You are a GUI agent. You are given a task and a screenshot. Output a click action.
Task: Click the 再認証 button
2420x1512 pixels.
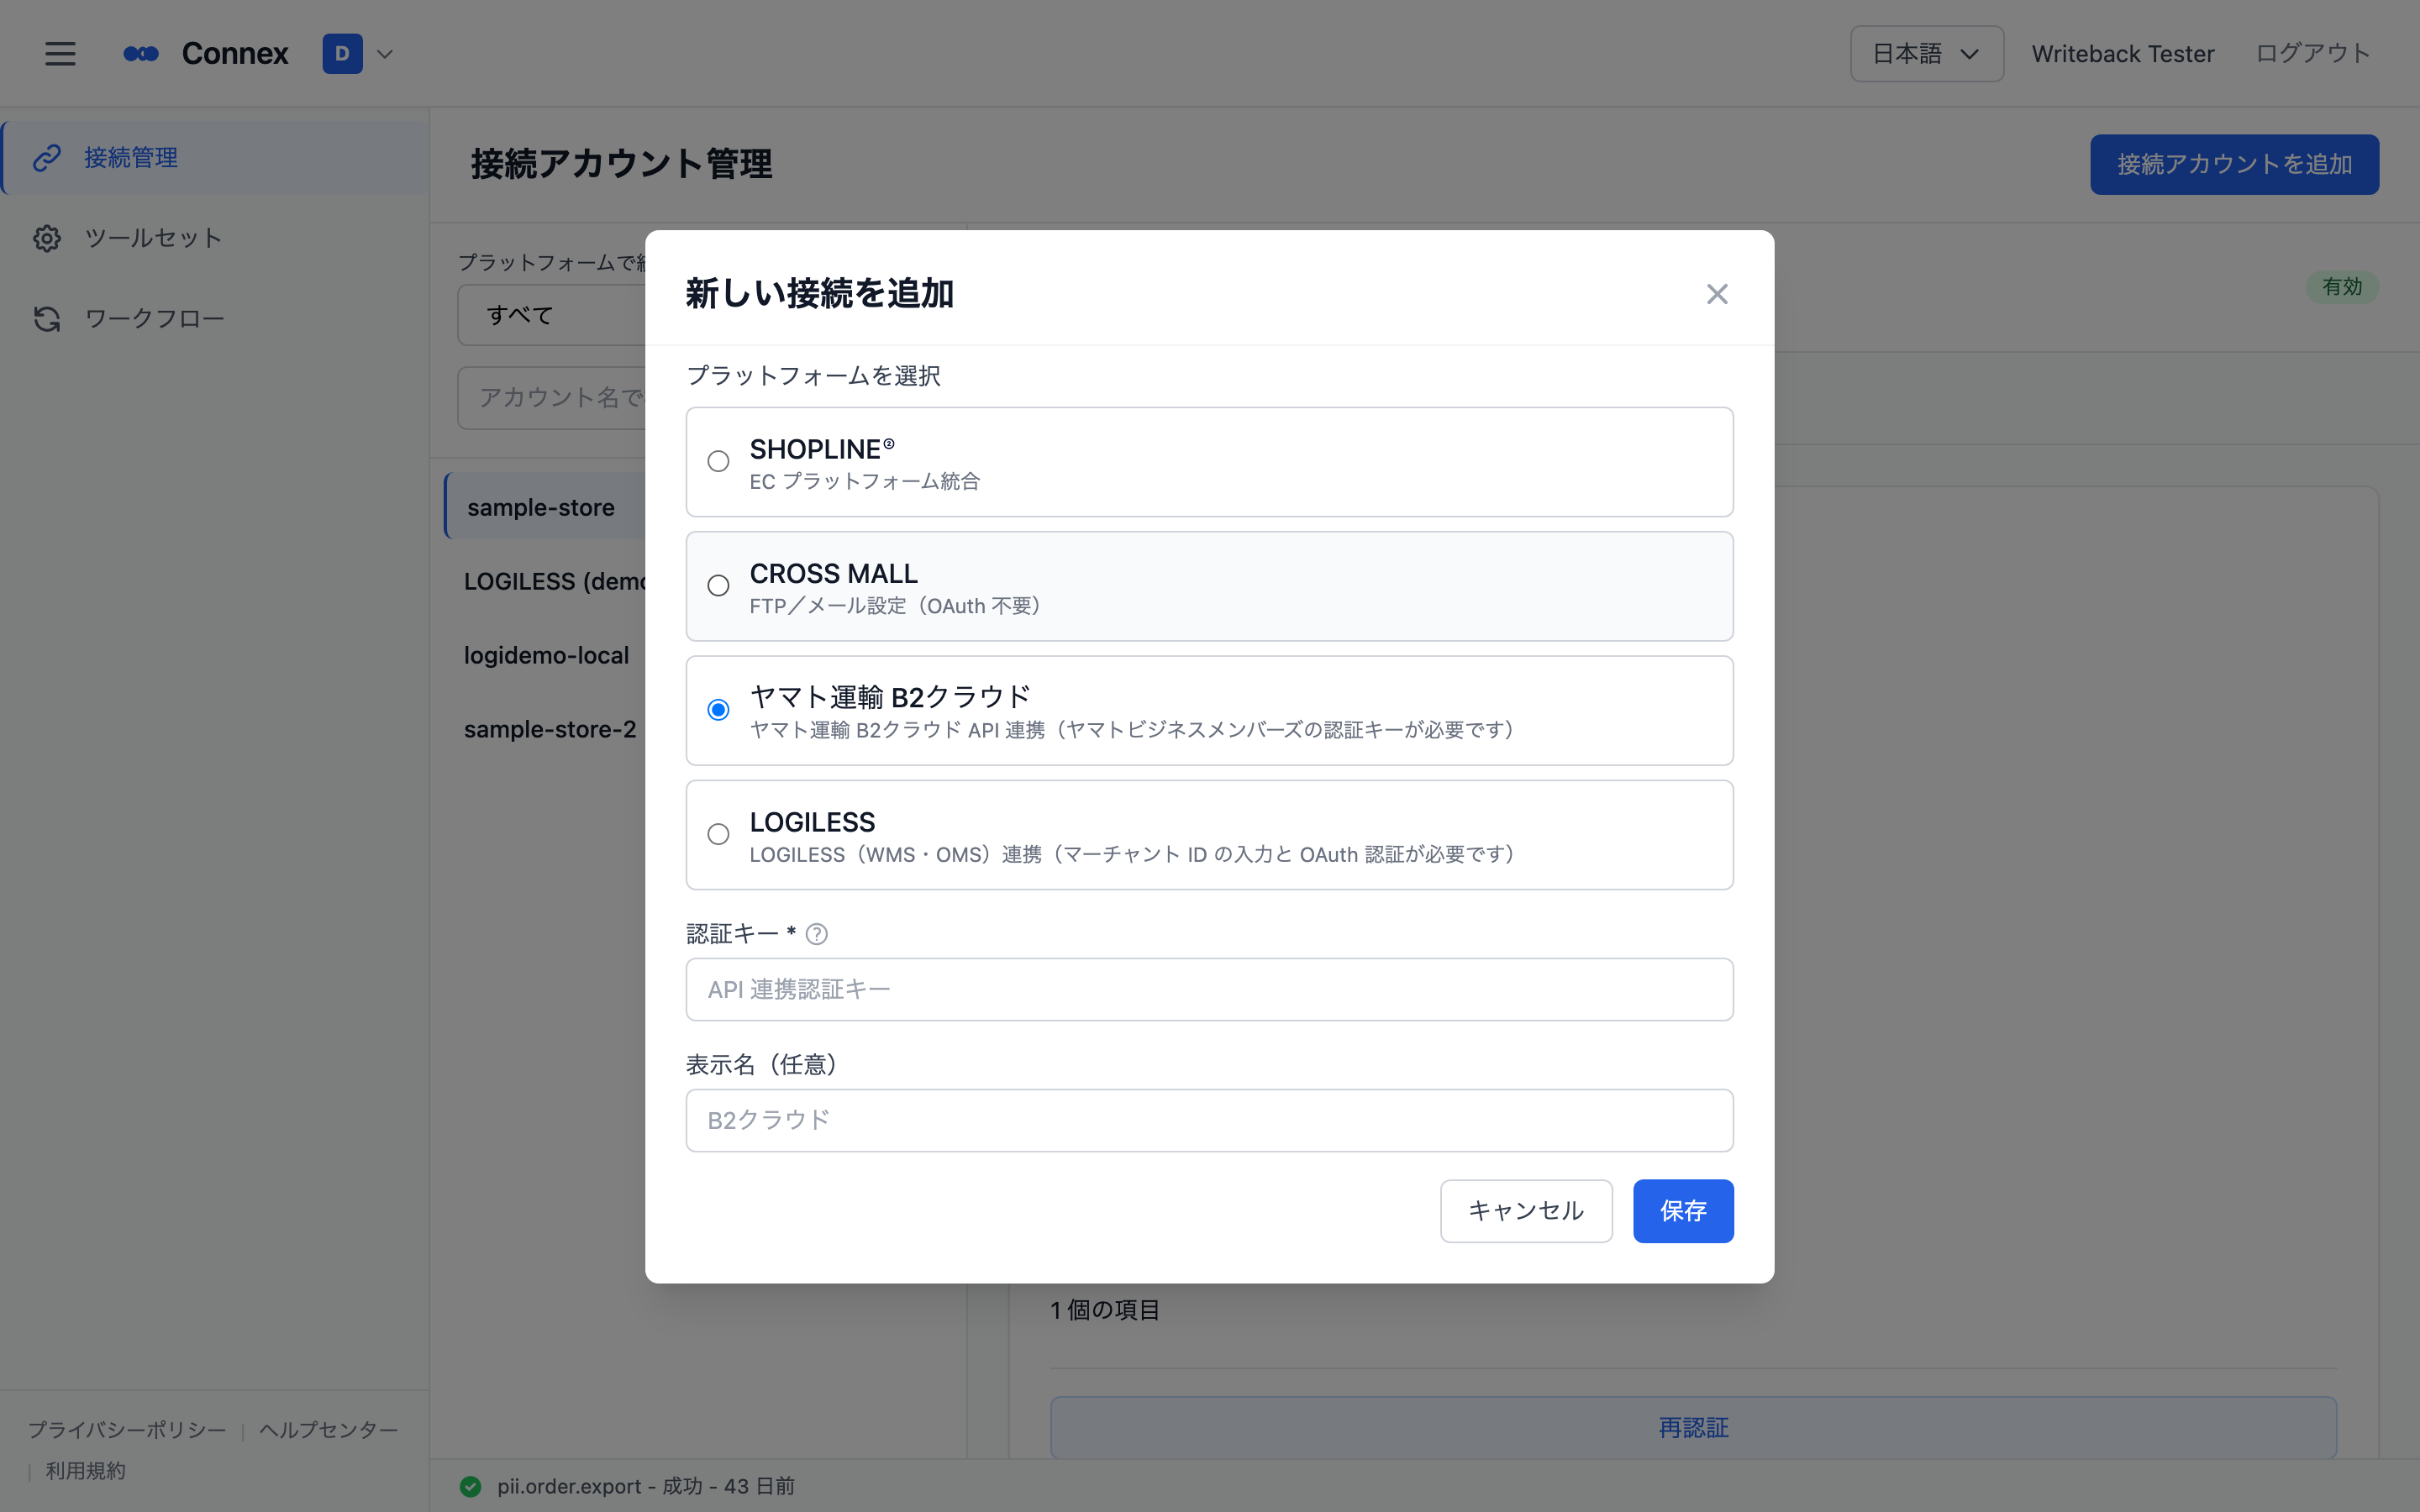pos(1693,1427)
